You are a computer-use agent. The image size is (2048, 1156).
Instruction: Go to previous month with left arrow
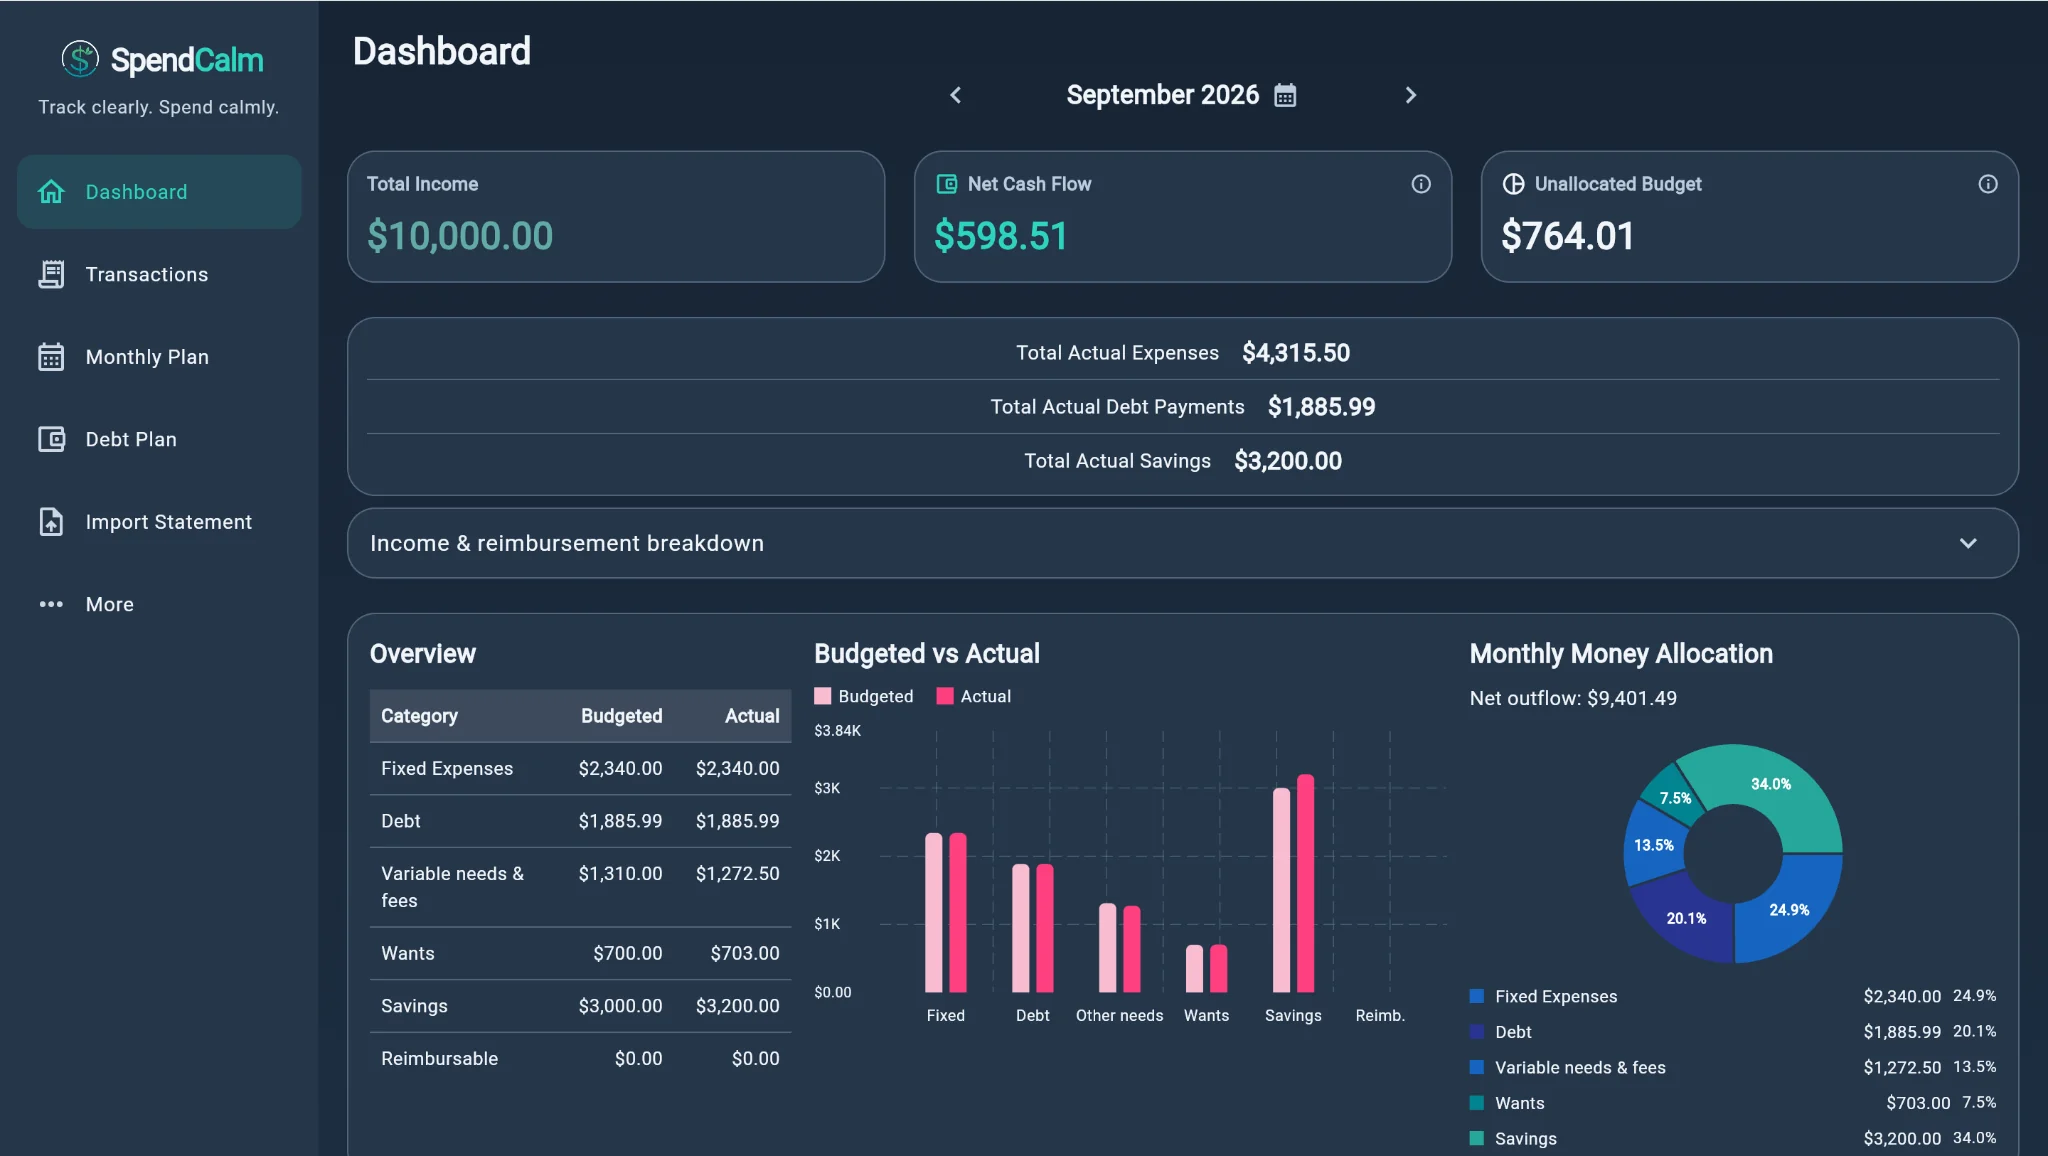pyautogui.click(x=955, y=95)
